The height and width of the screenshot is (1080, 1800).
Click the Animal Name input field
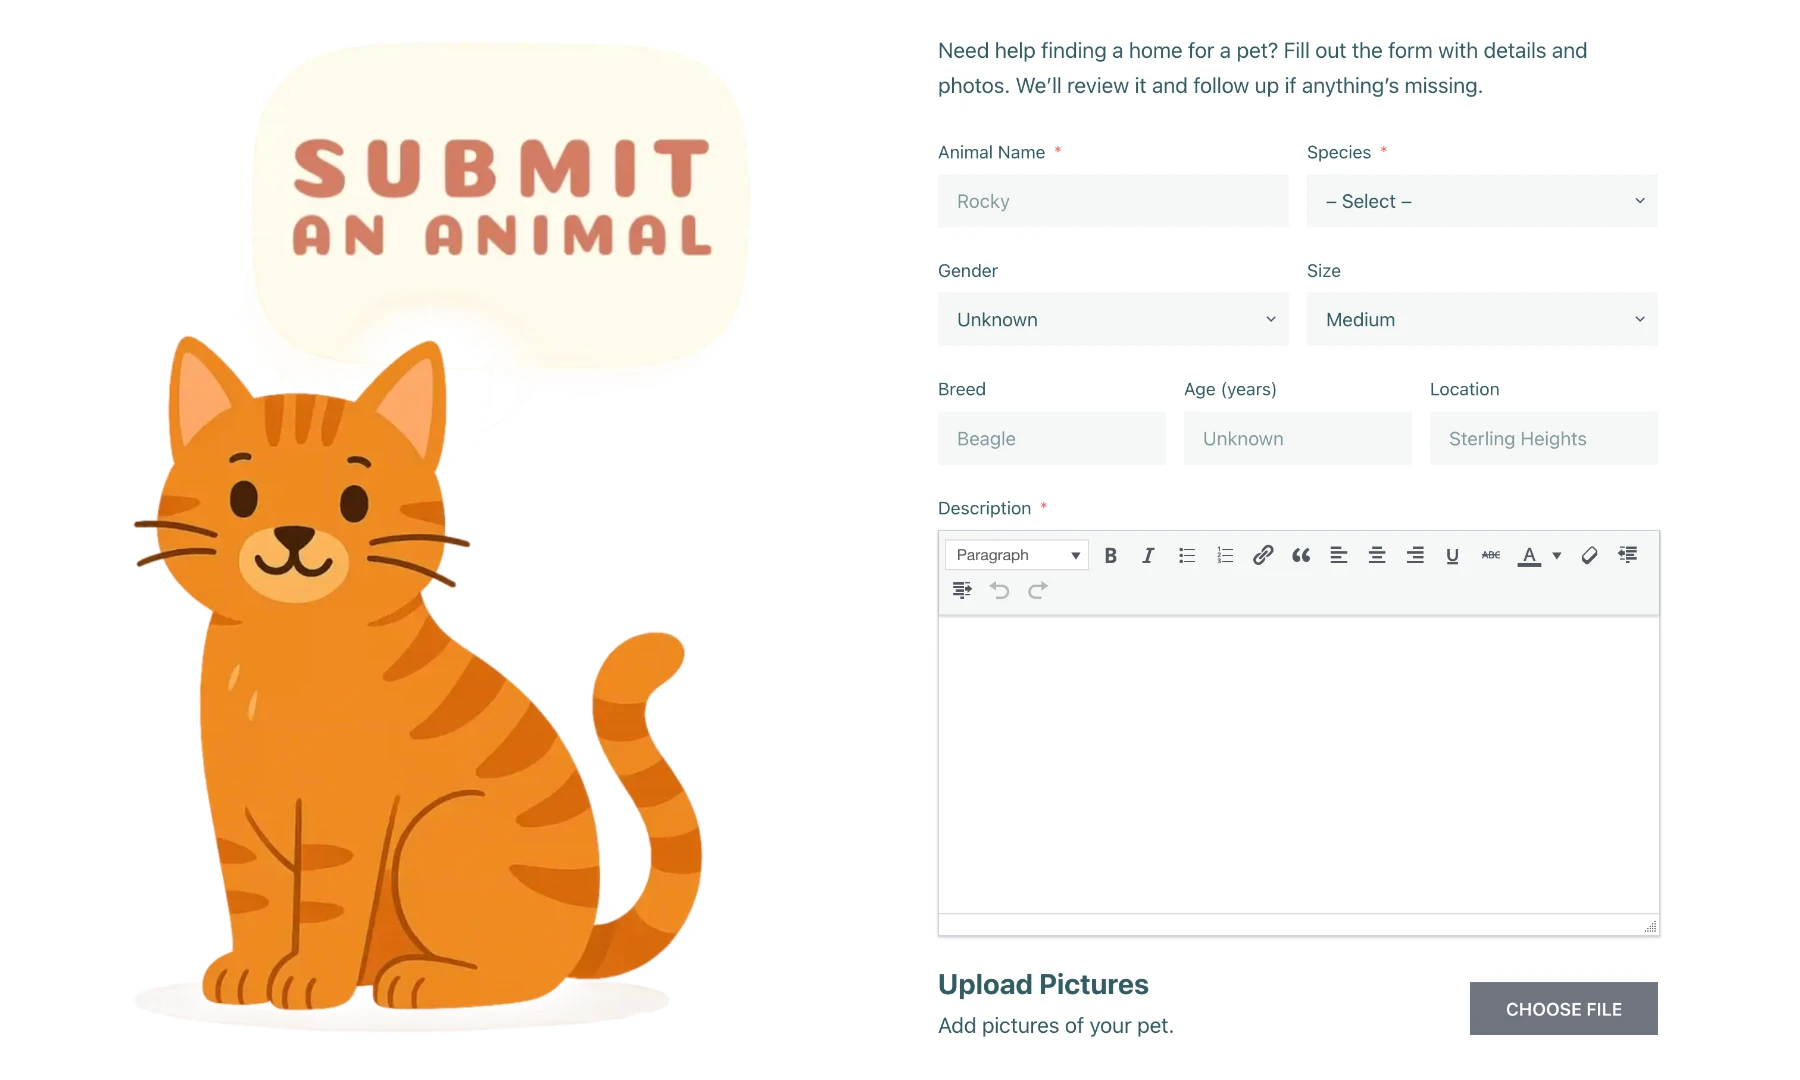pos(1112,201)
